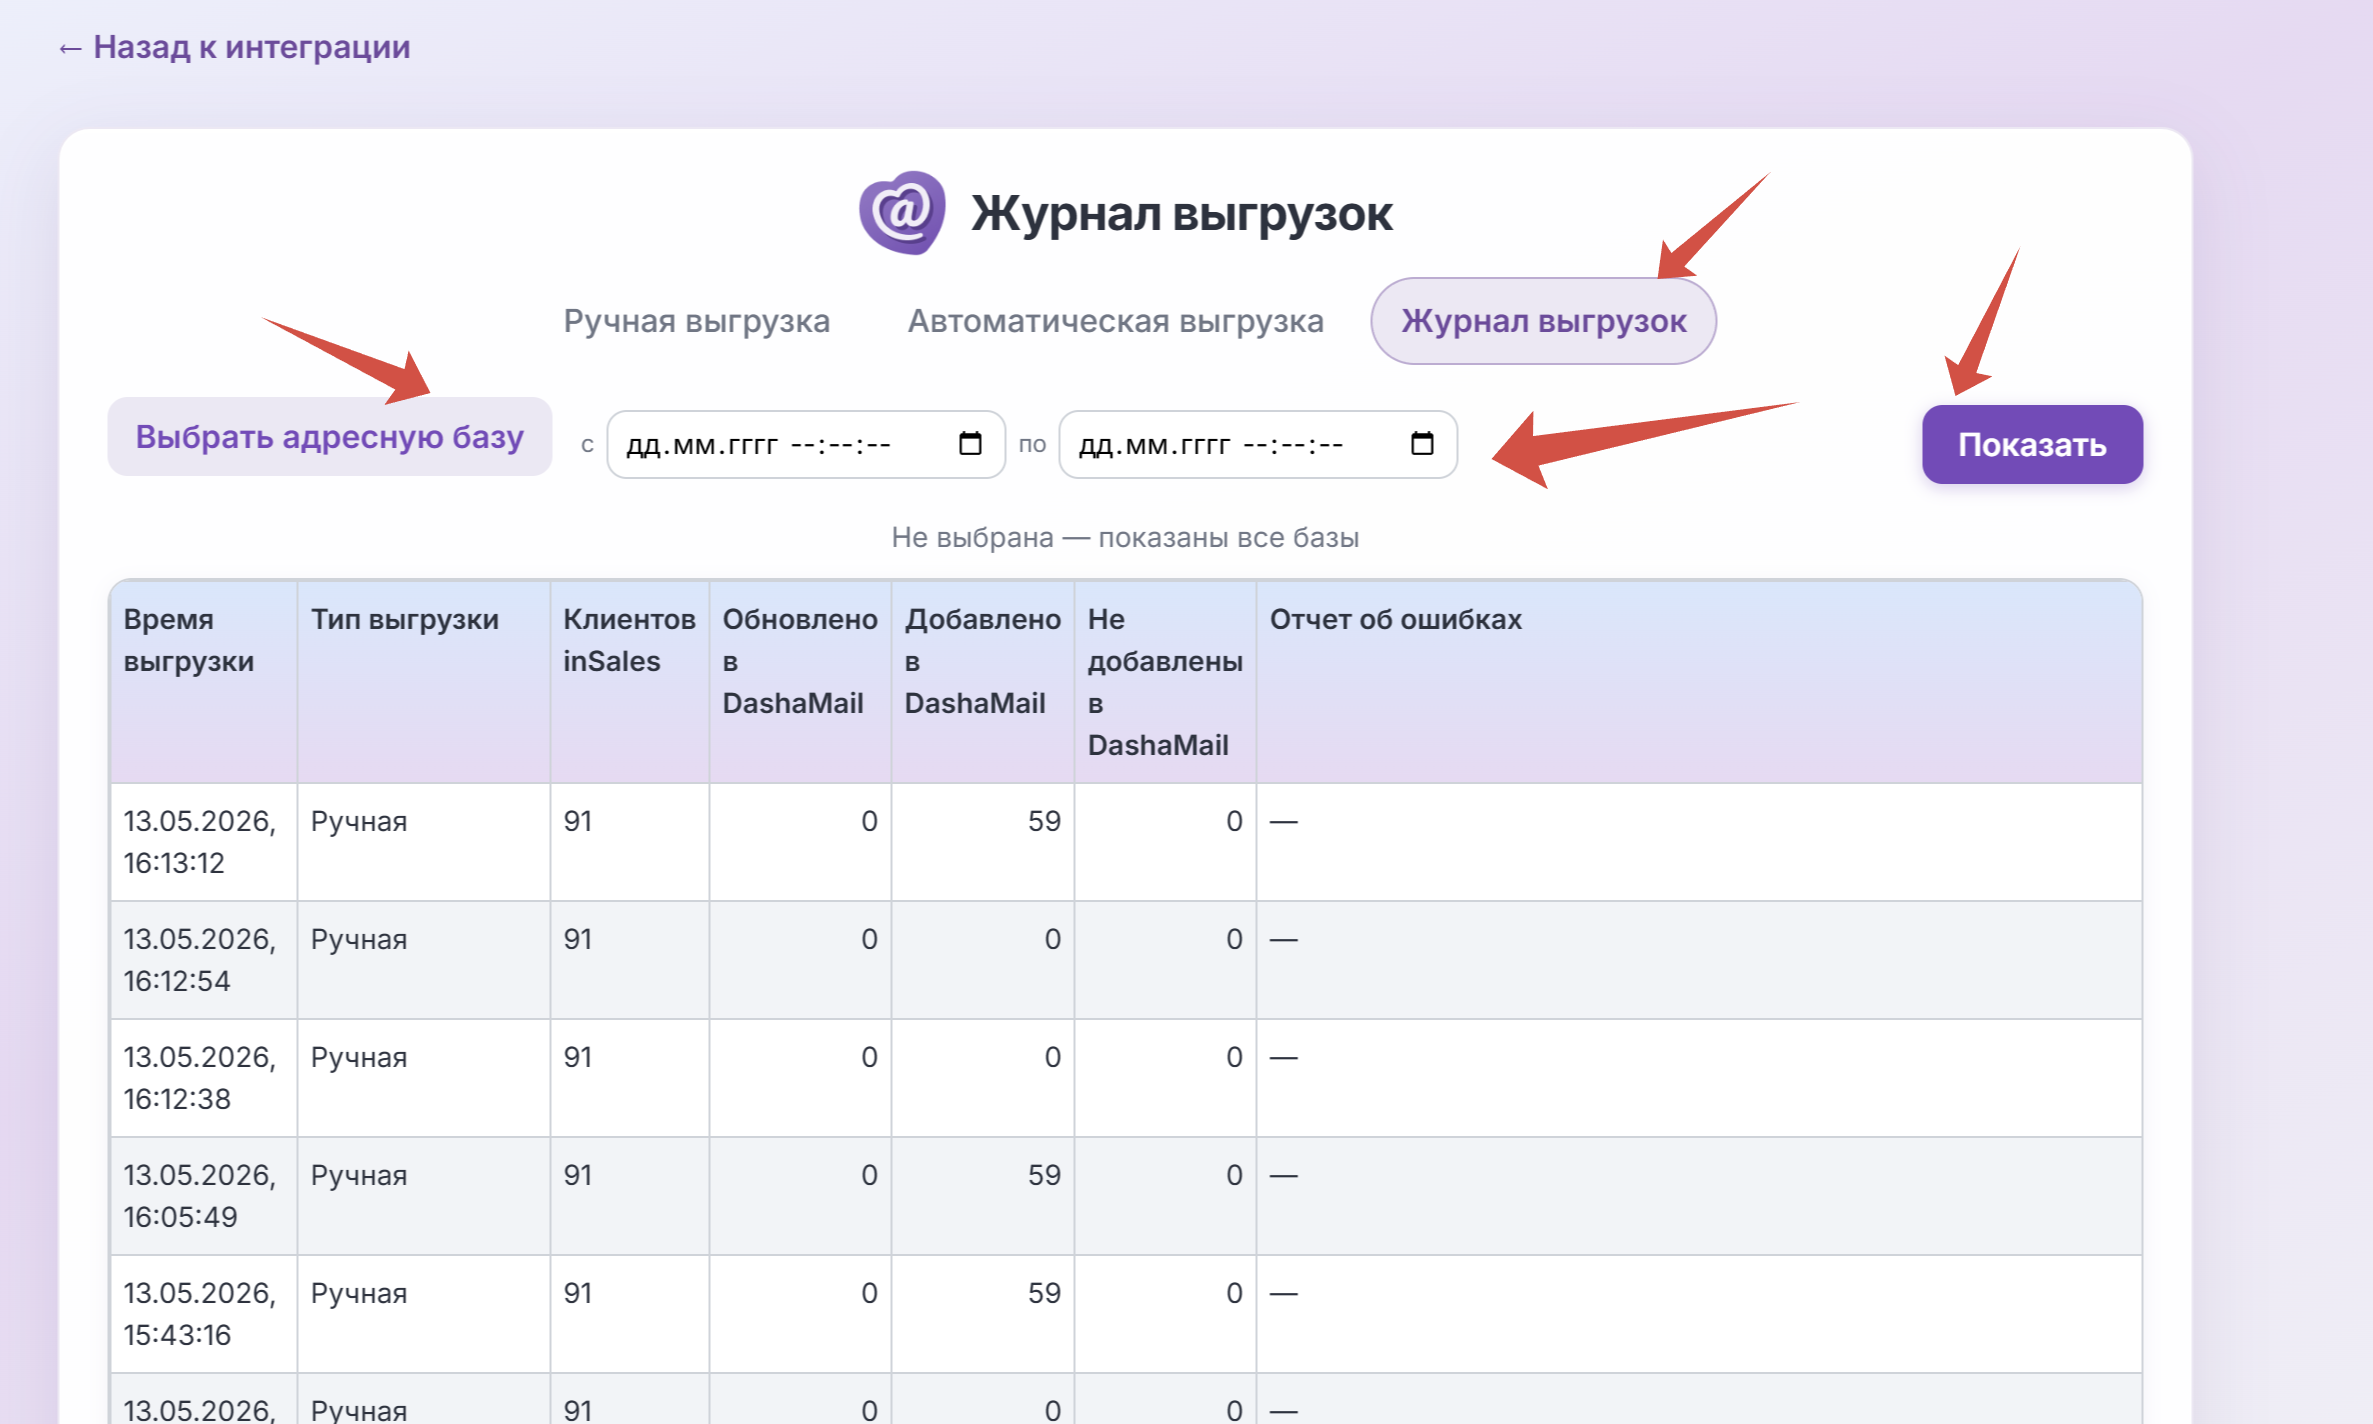Select the 15:43:16 export time cell
This screenshot has width=2373, height=1424.
coord(203,1314)
